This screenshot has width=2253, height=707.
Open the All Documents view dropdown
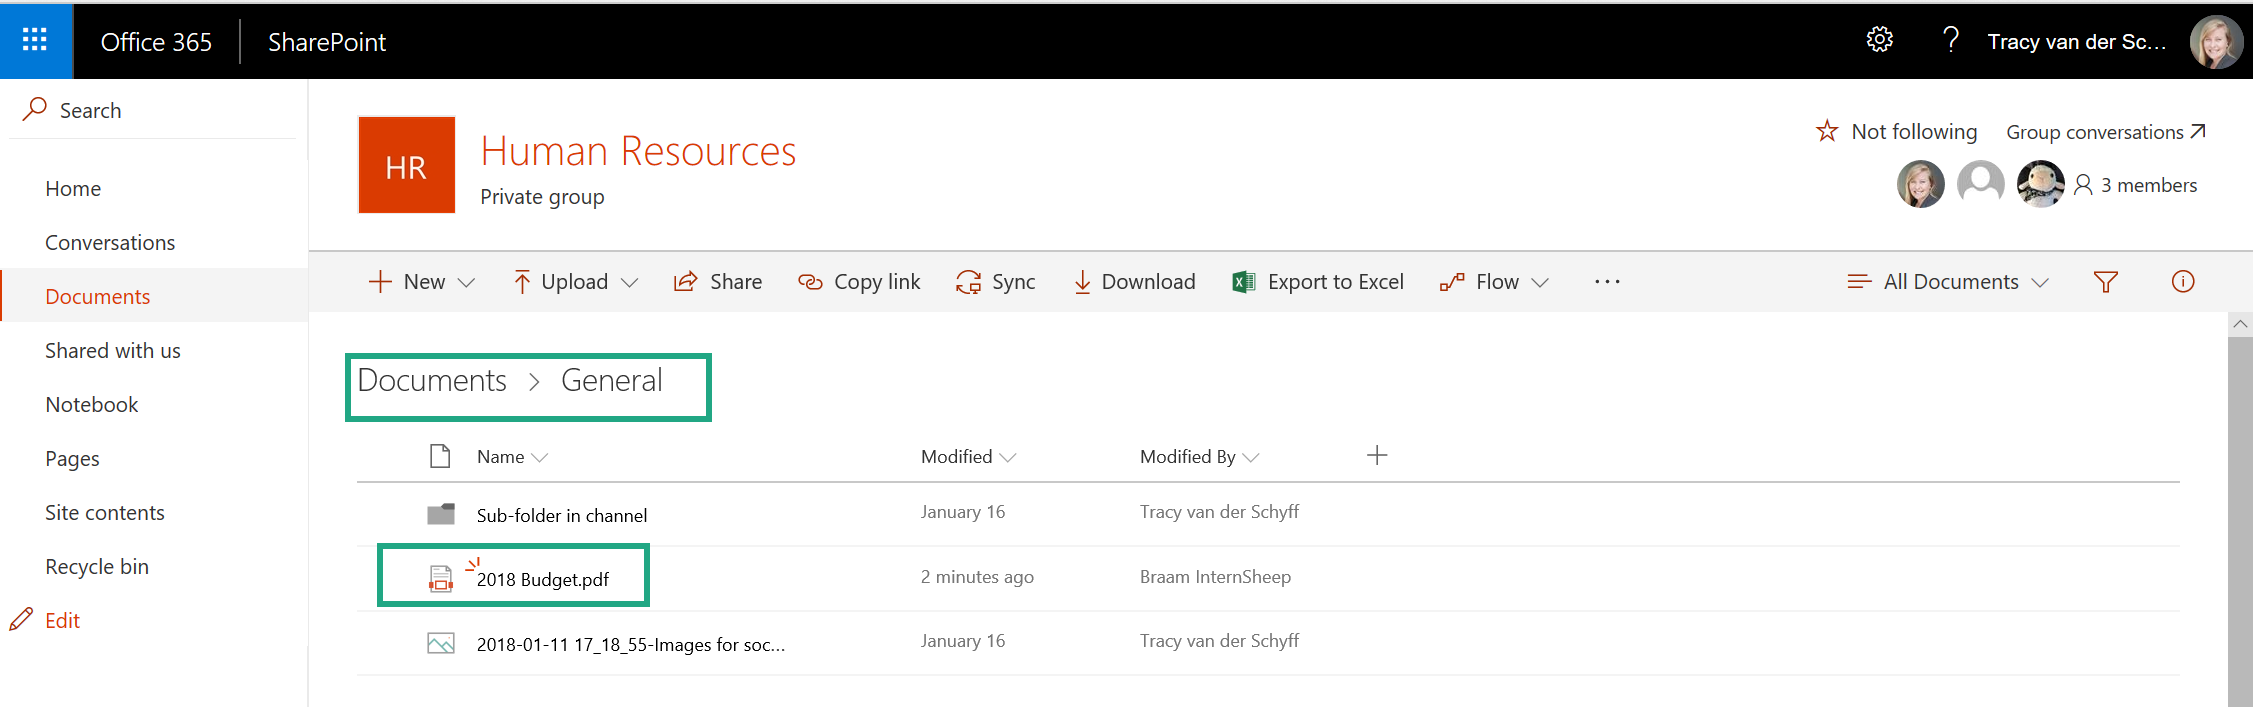point(1948,282)
